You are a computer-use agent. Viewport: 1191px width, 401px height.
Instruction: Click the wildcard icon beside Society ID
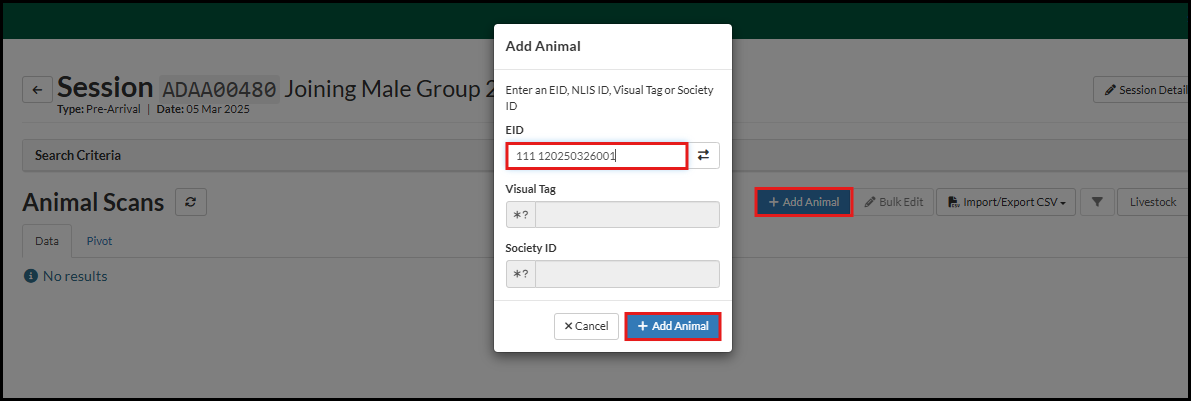tap(521, 274)
